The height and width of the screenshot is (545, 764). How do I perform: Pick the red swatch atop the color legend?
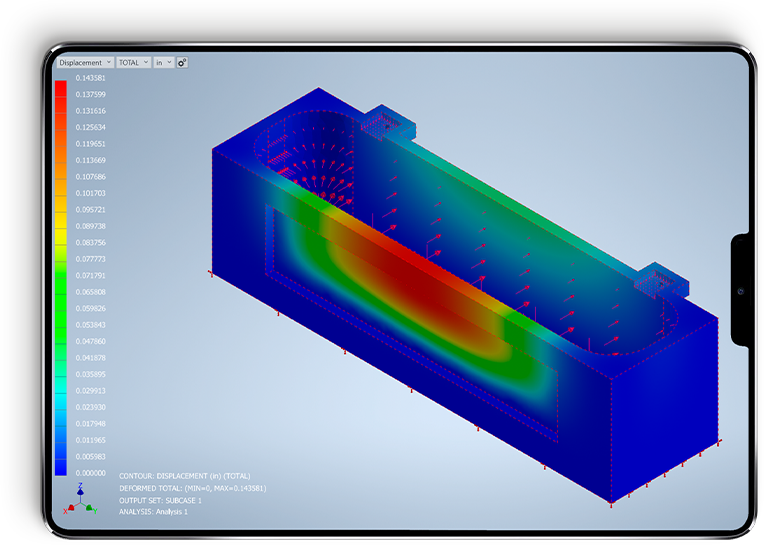coord(61,89)
